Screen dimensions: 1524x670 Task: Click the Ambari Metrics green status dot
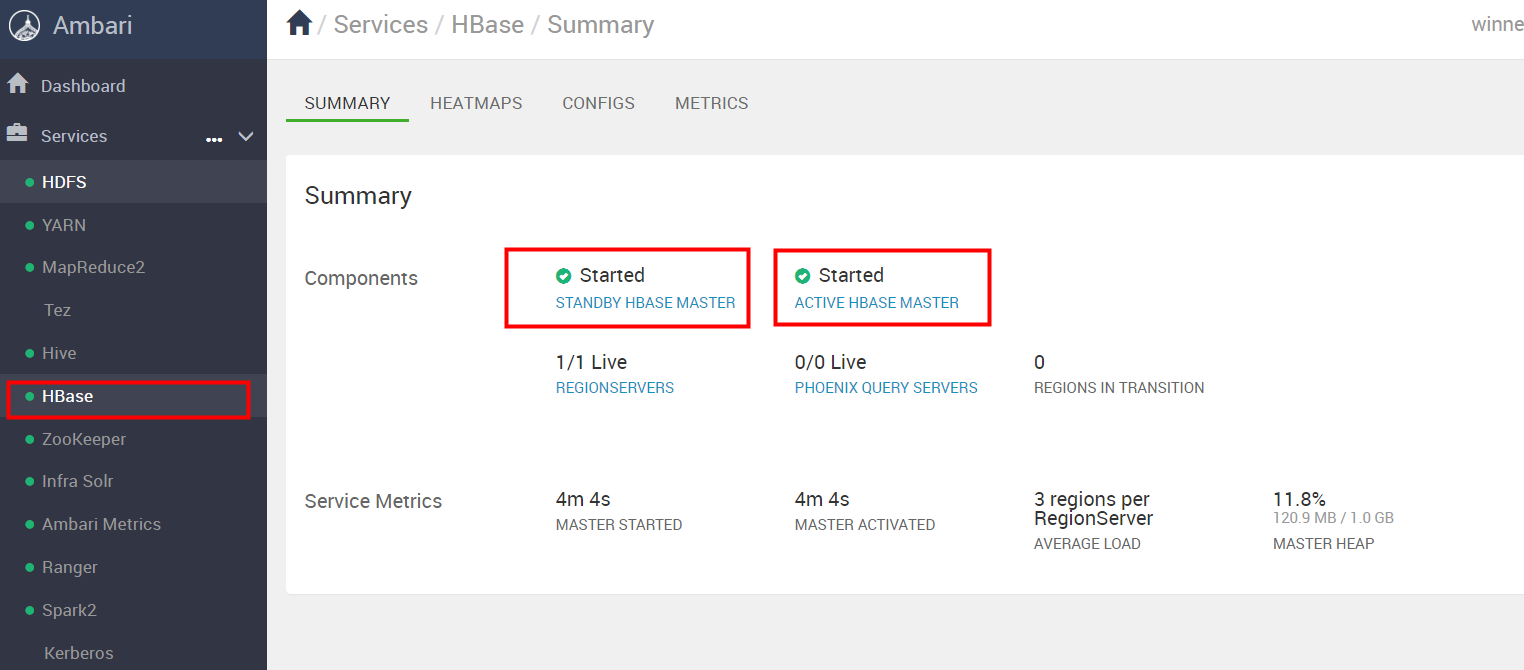[30, 525]
